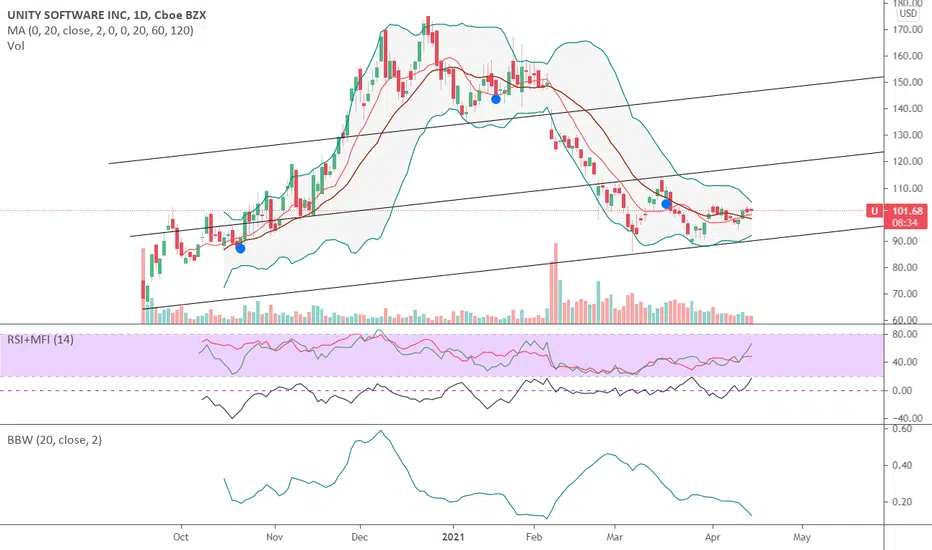Image resolution: width=932 pixels, height=550 pixels.
Task: Click the blue marker dot in January
Action: (x=496, y=99)
